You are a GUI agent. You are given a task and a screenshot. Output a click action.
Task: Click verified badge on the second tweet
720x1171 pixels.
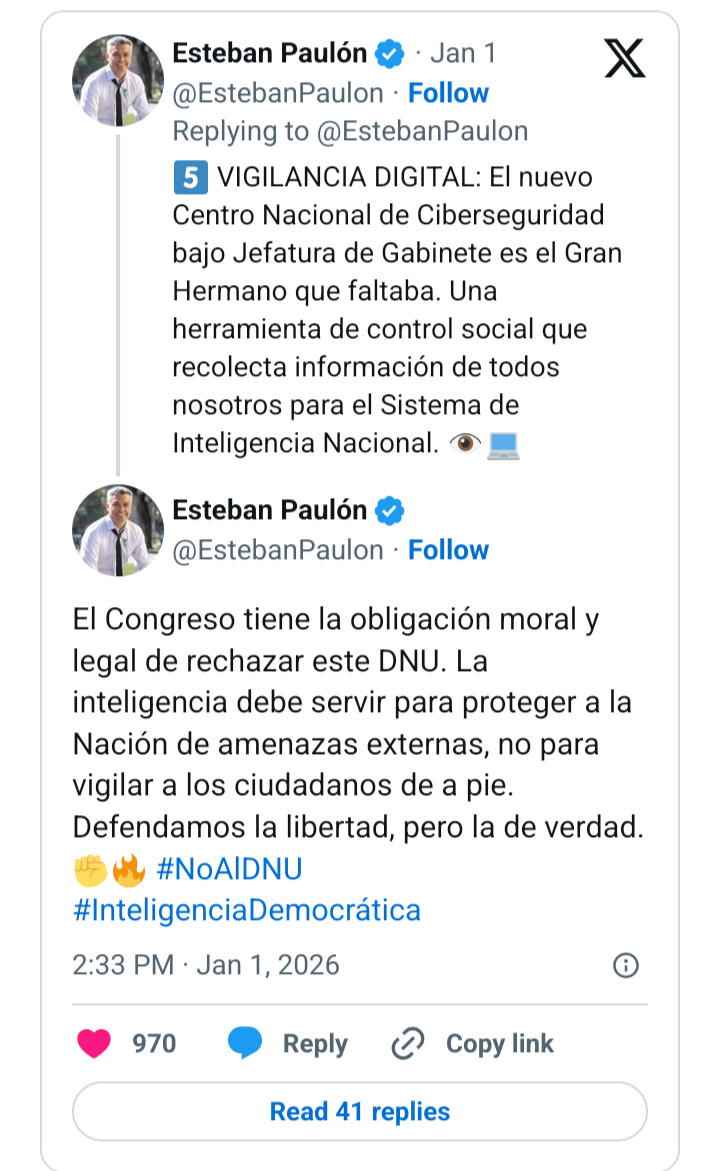pyautogui.click(x=390, y=511)
